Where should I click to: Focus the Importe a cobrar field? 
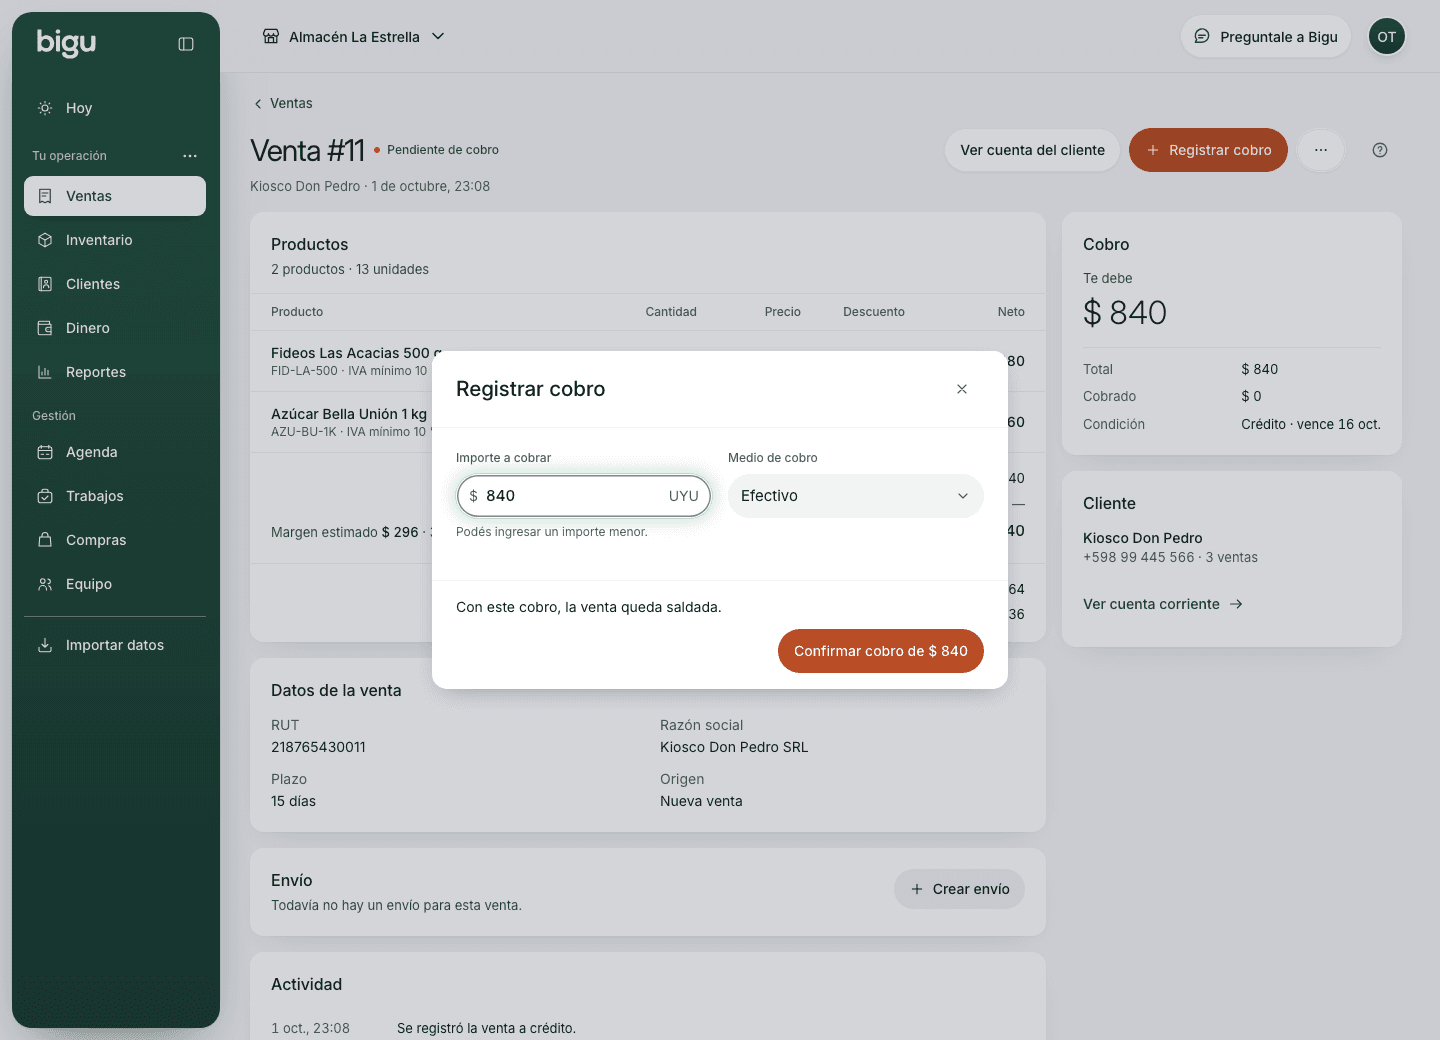coord(584,496)
